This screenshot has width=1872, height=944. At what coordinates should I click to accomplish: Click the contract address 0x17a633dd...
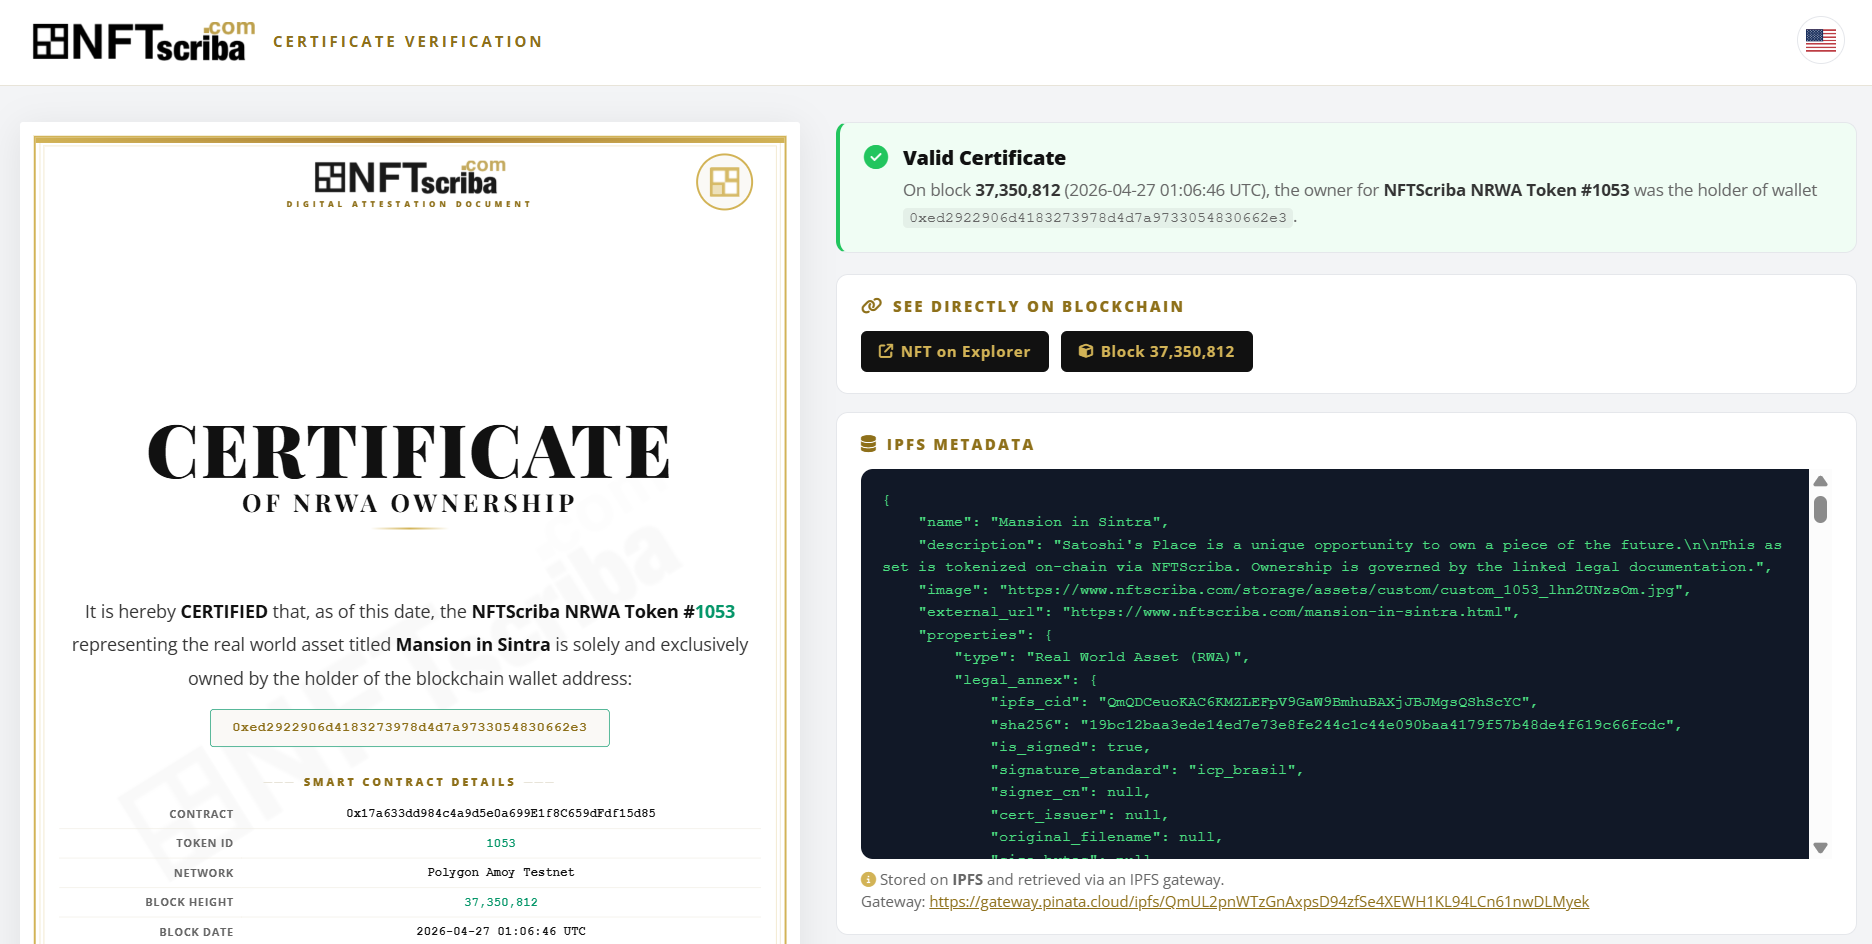pyautogui.click(x=501, y=813)
